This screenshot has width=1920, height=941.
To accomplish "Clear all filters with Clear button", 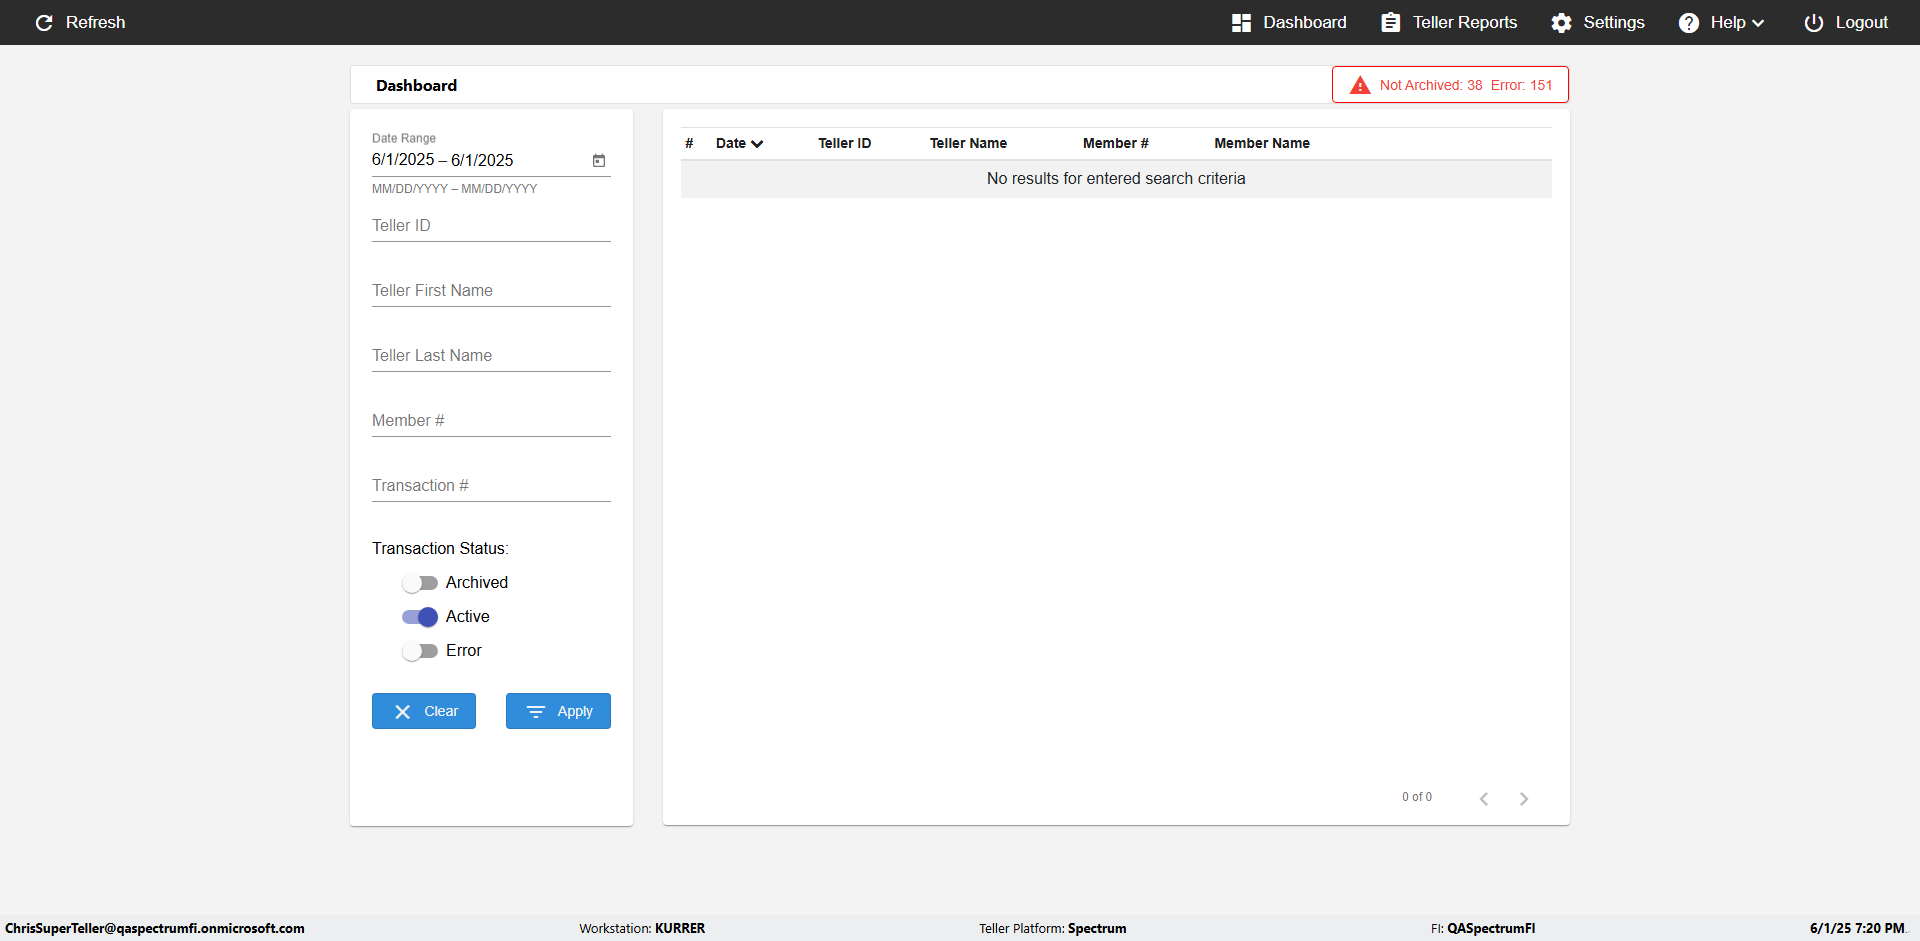I will point(424,711).
